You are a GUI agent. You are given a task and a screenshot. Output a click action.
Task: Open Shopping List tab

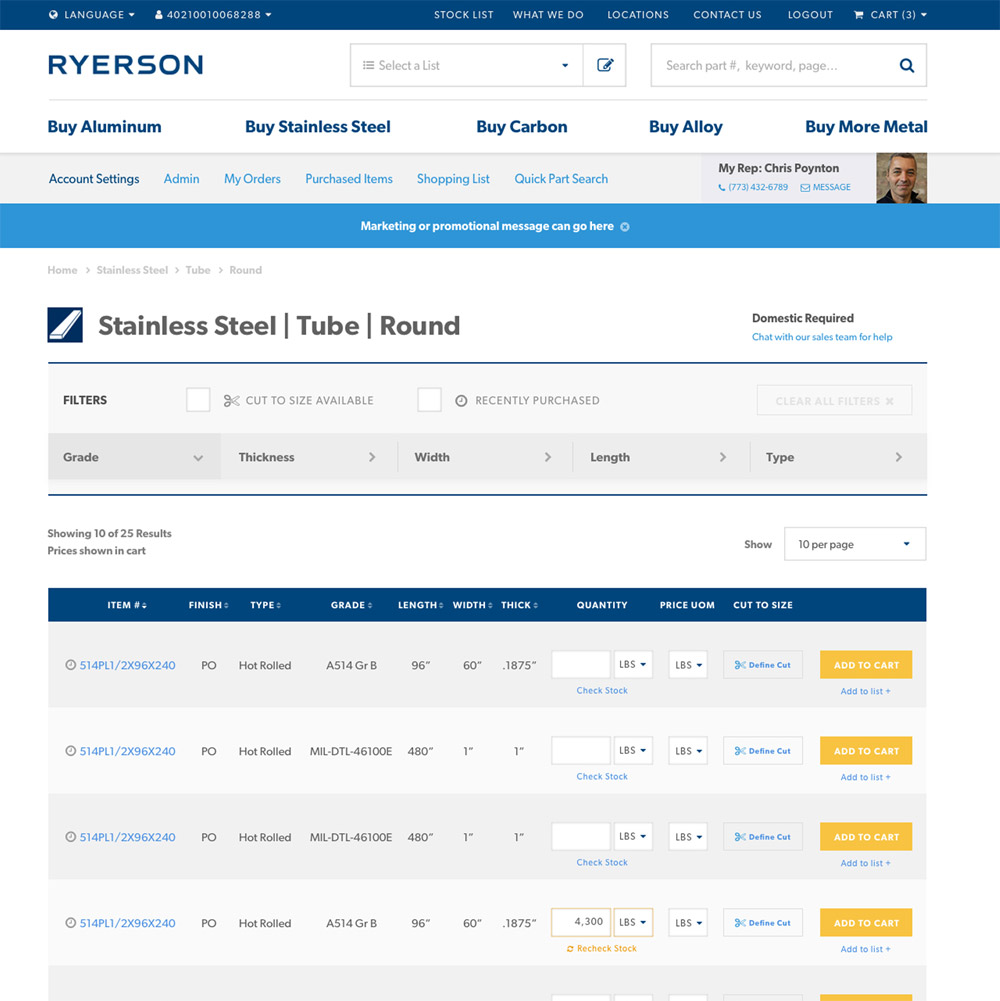[453, 179]
